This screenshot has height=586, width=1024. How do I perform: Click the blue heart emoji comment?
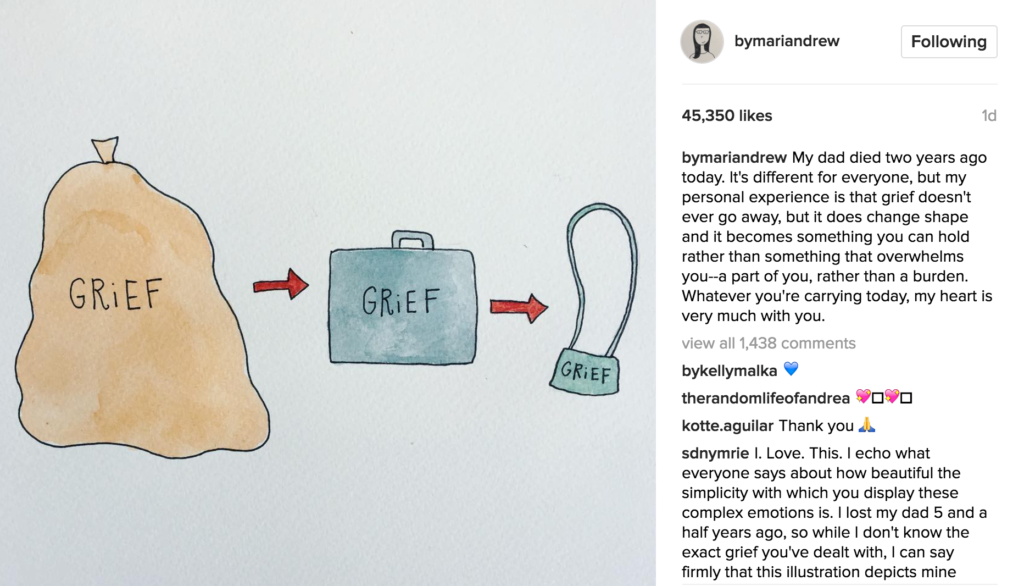tap(791, 369)
